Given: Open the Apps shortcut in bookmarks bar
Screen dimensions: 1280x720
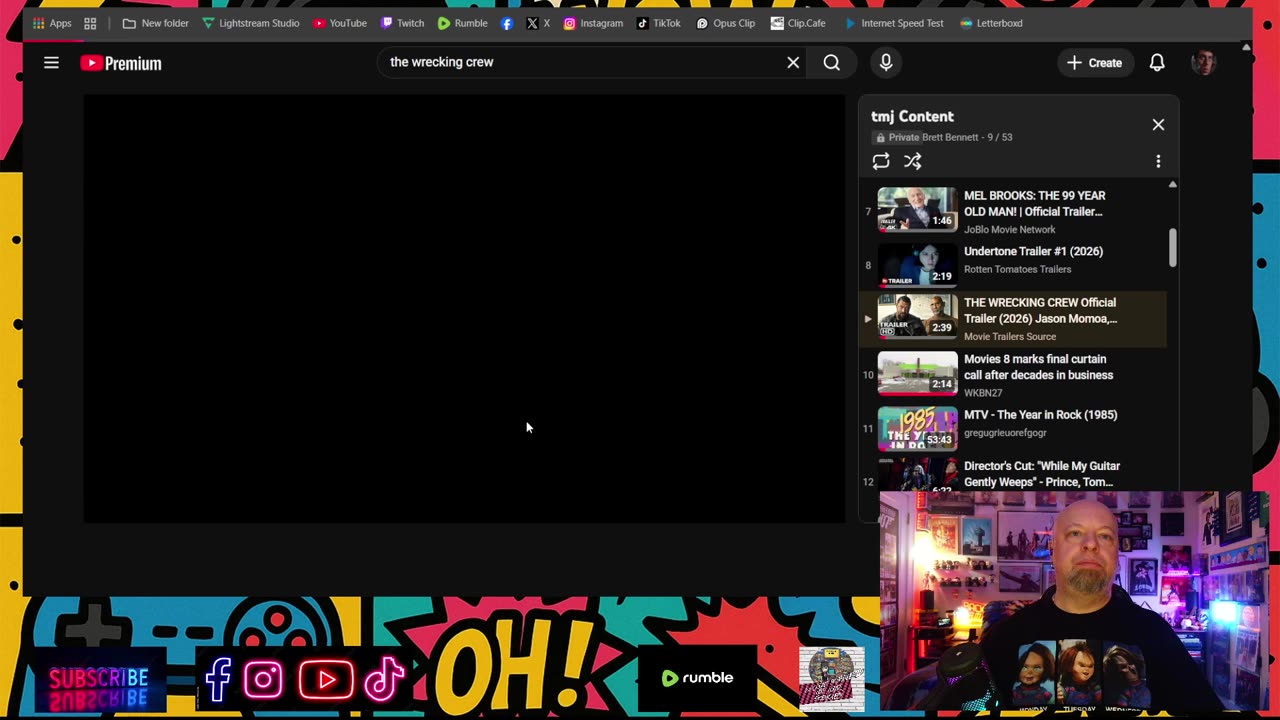Looking at the screenshot, I should [52, 23].
